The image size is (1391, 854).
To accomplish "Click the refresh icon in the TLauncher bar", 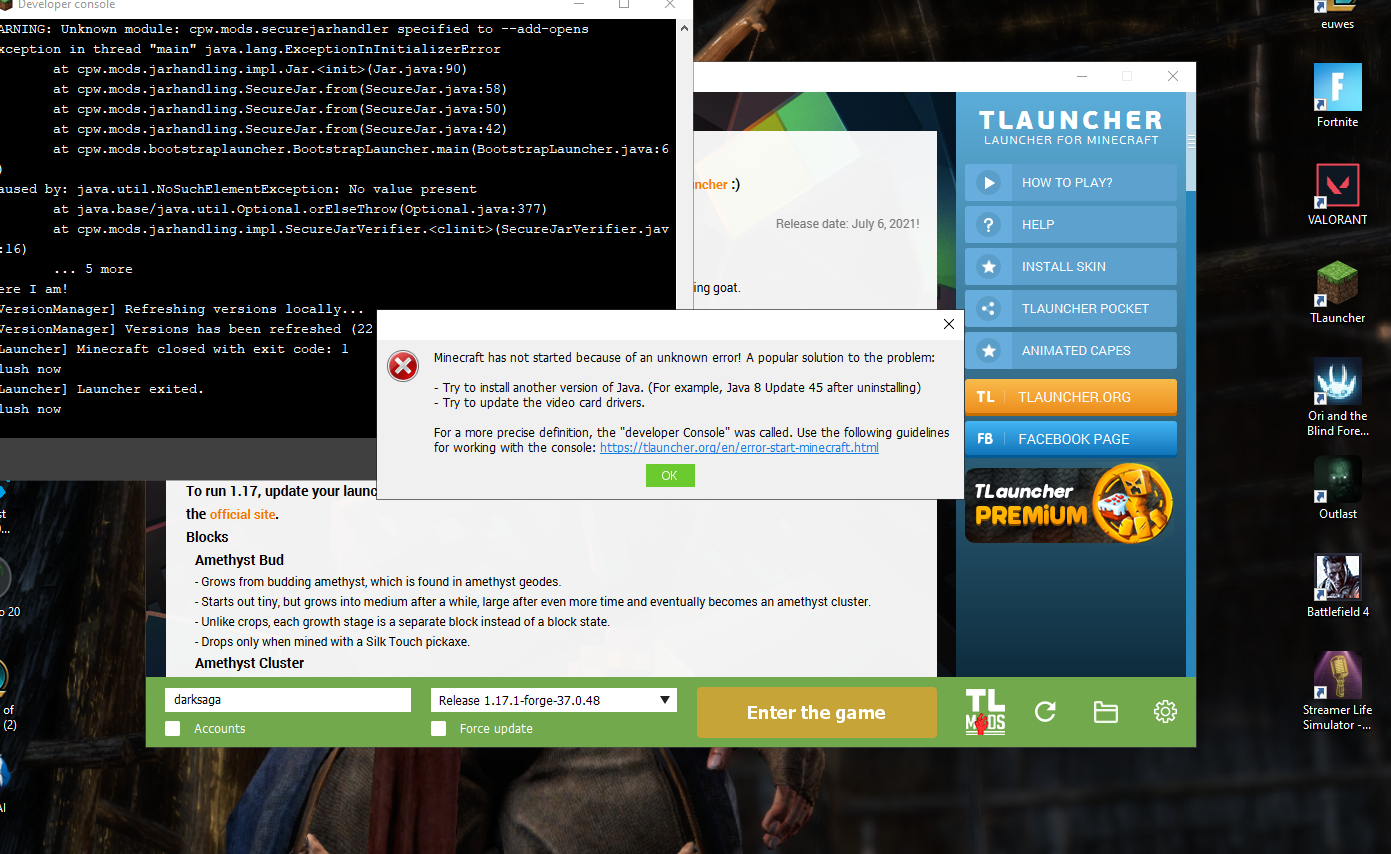I will pyautogui.click(x=1045, y=712).
